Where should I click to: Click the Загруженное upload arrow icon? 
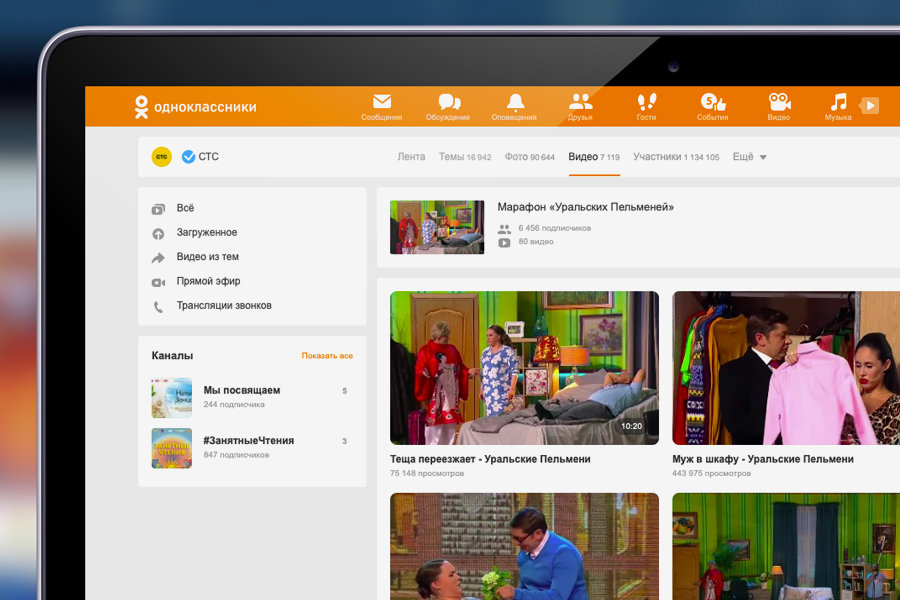(x=158, y=234)
